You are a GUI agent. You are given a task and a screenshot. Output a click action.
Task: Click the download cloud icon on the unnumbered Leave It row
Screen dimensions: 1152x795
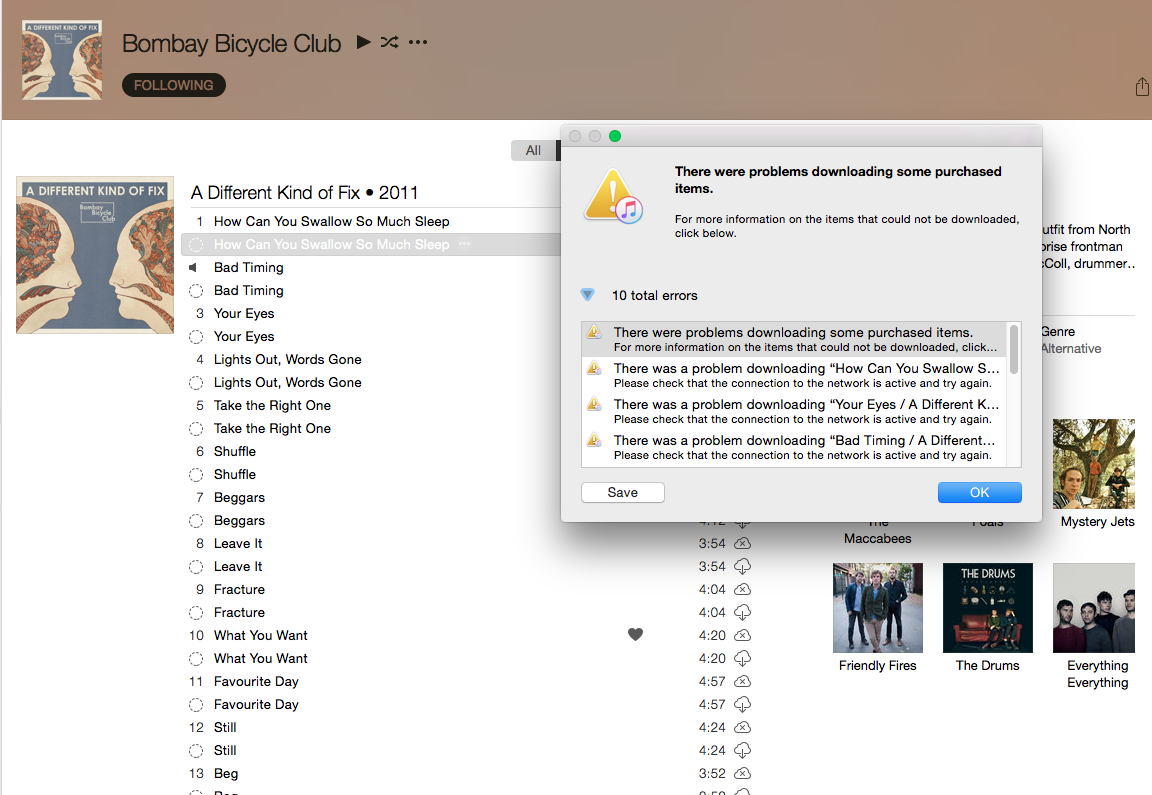pyautogui.click(x=743, y=566)
